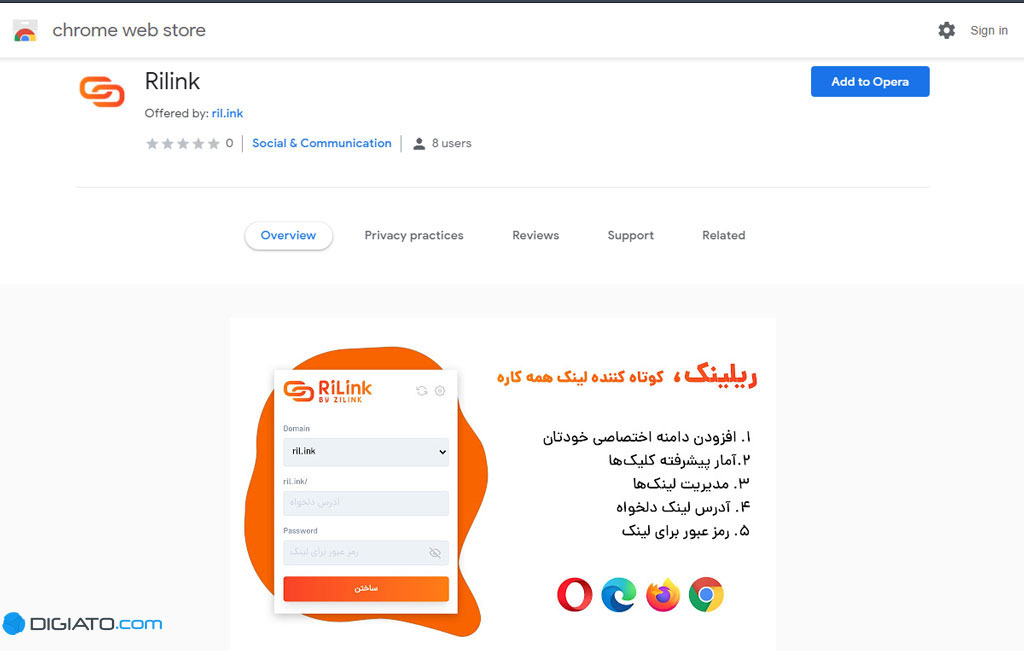This screenshot has height=651, width=1024.
Task: Click the gear icon in Rilink popup
Action: (x=440, y=390)
